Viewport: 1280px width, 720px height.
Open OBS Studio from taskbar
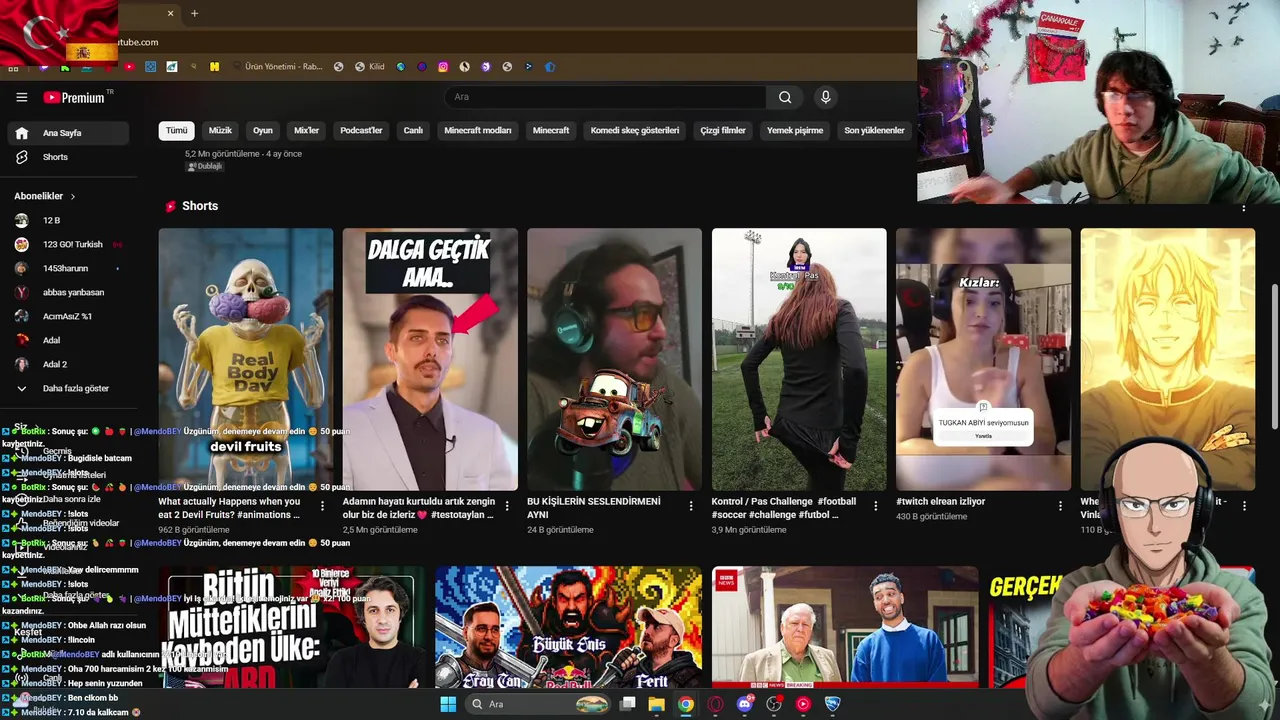773,704
